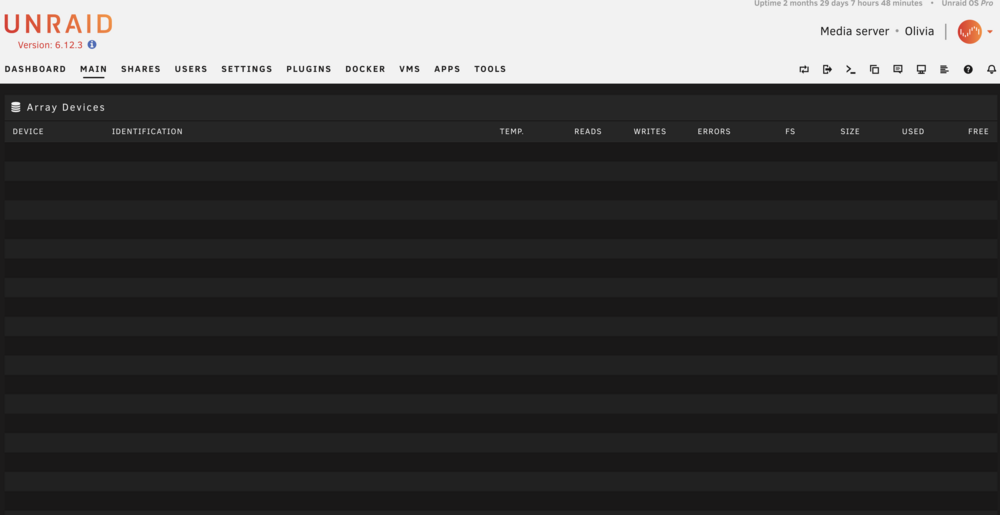Click the IDENTIFICATION column header
Viewport: 1000px width, 515px height.
tap(147, 132)
